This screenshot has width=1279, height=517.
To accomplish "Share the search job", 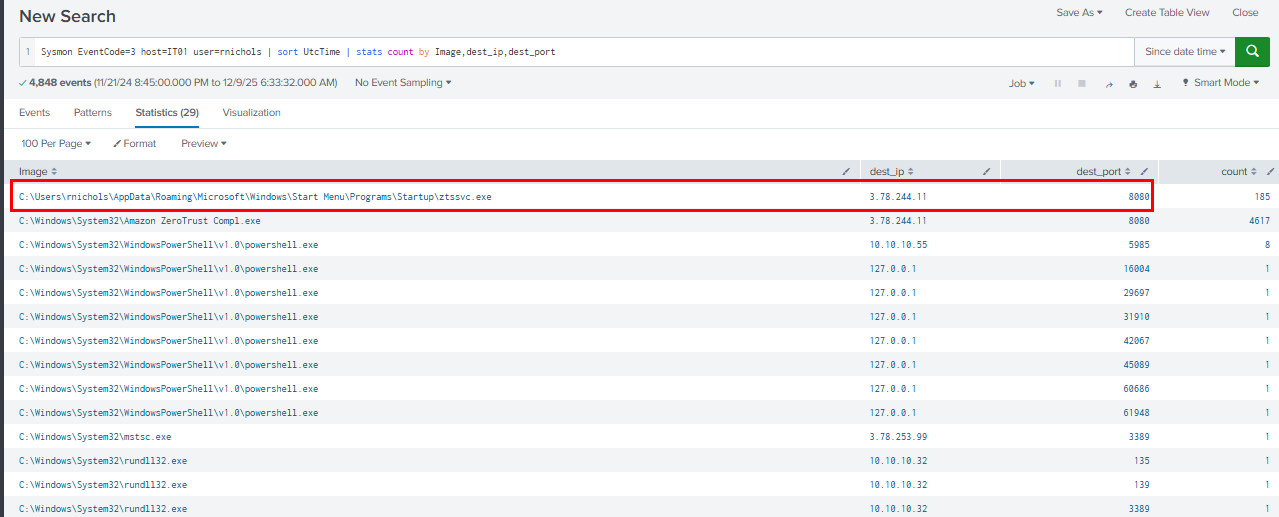I will point(1109,84).
